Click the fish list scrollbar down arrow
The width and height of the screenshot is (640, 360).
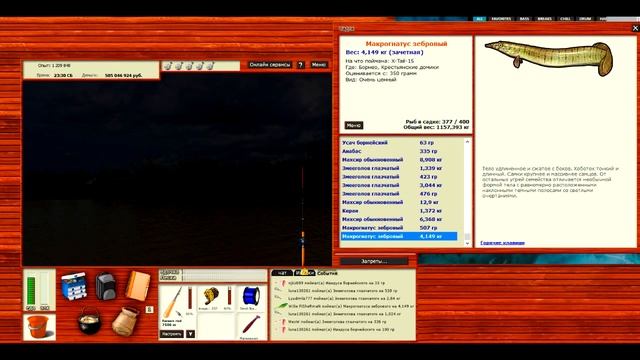coord(467,243)
